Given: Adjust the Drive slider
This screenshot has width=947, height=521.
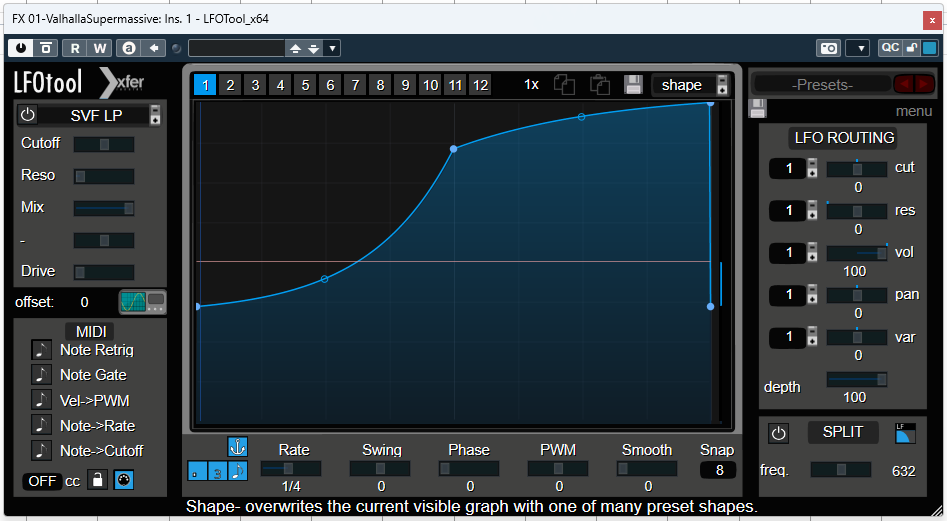Looking at the screenshot, I should pos(104,272).
